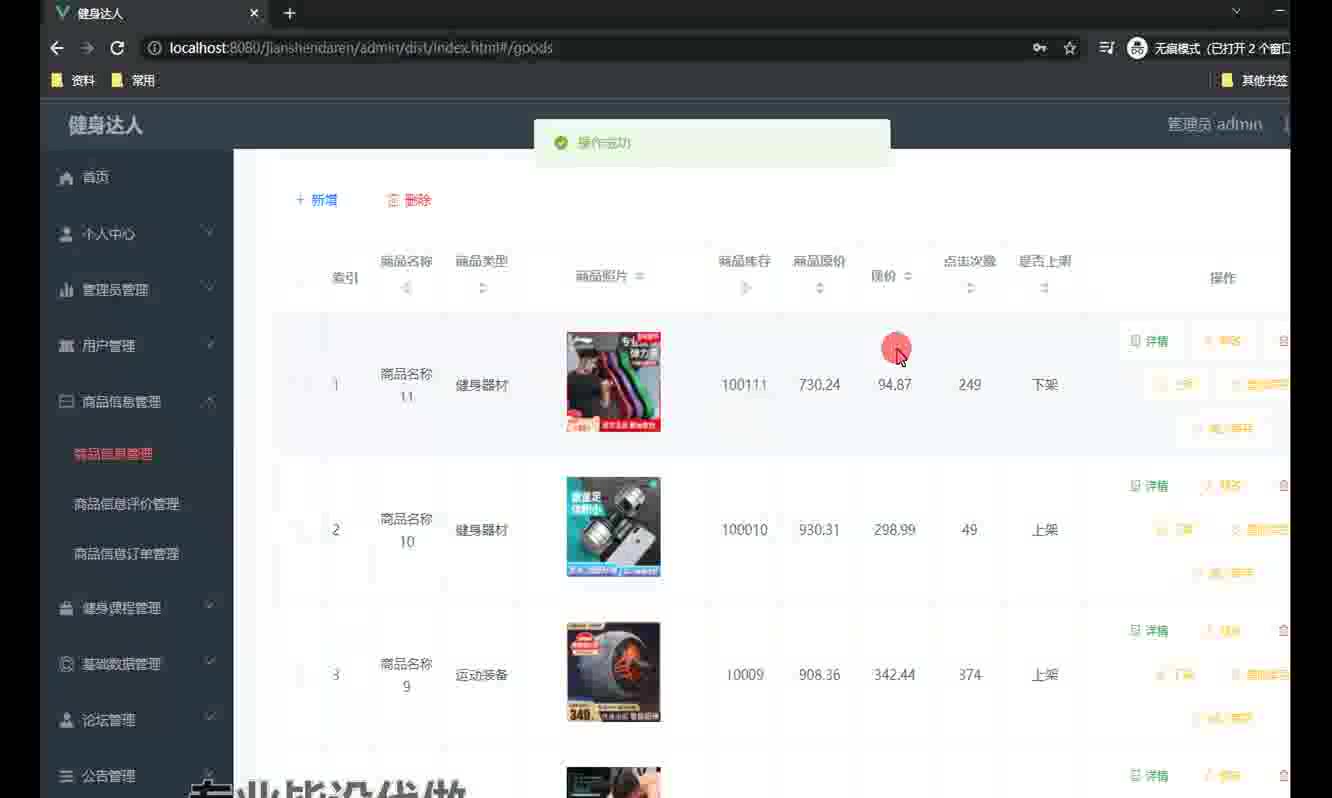Screen dimensions: 1332x798
Task: Click the stock value 100010
Action: [x=744, y=530]
